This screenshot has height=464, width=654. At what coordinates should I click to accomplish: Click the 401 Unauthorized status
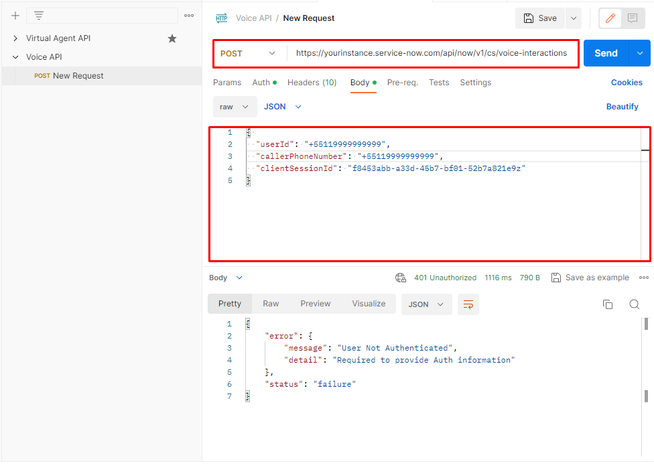[445, 278]
